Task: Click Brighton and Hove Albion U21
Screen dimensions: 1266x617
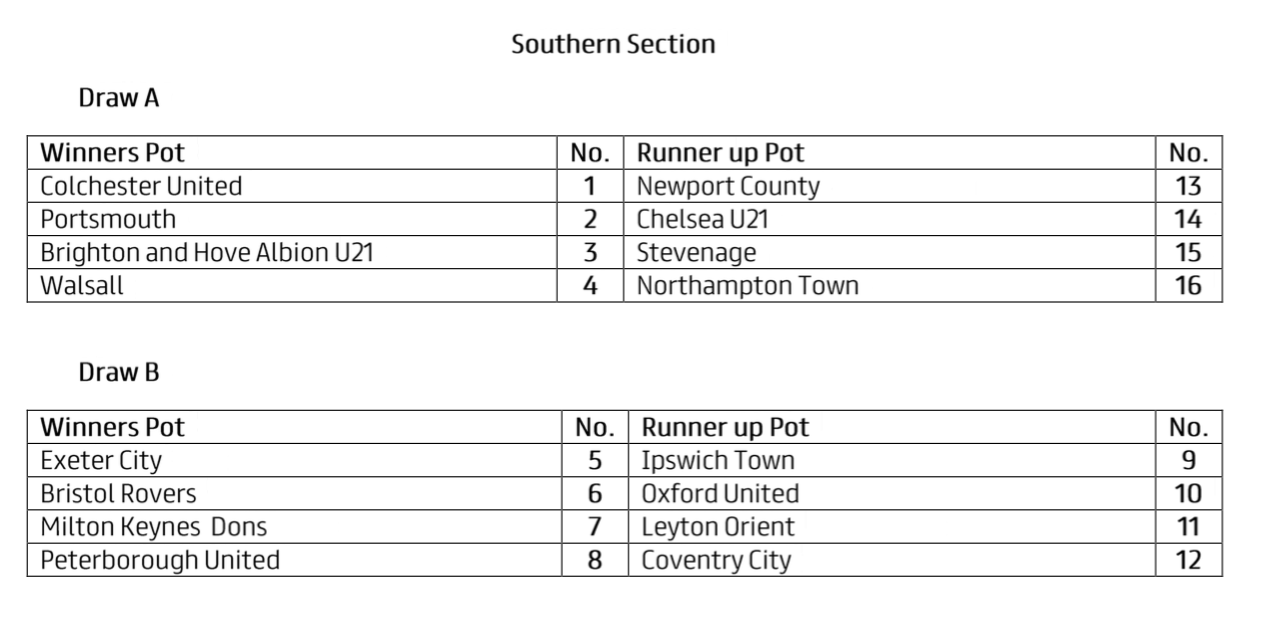Action: coord(206,252)
